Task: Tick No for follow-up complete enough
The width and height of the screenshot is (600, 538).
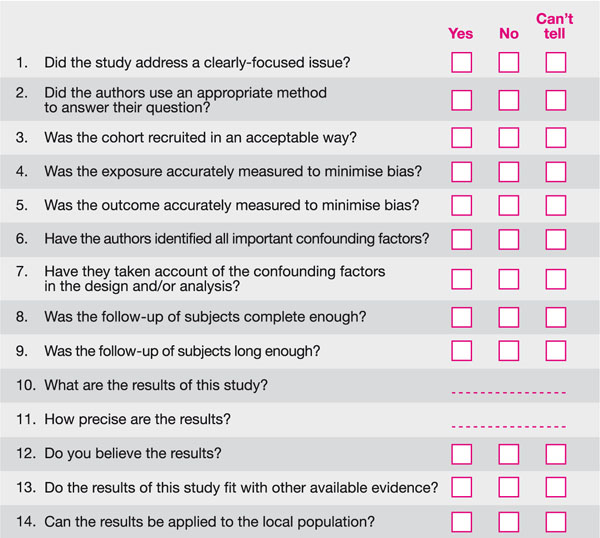Action: pyautogui.click(x=509, y=317)
